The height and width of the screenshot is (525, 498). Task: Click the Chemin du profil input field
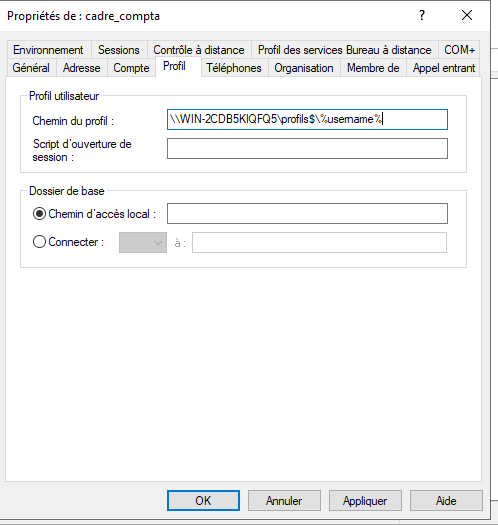(307, 120)
